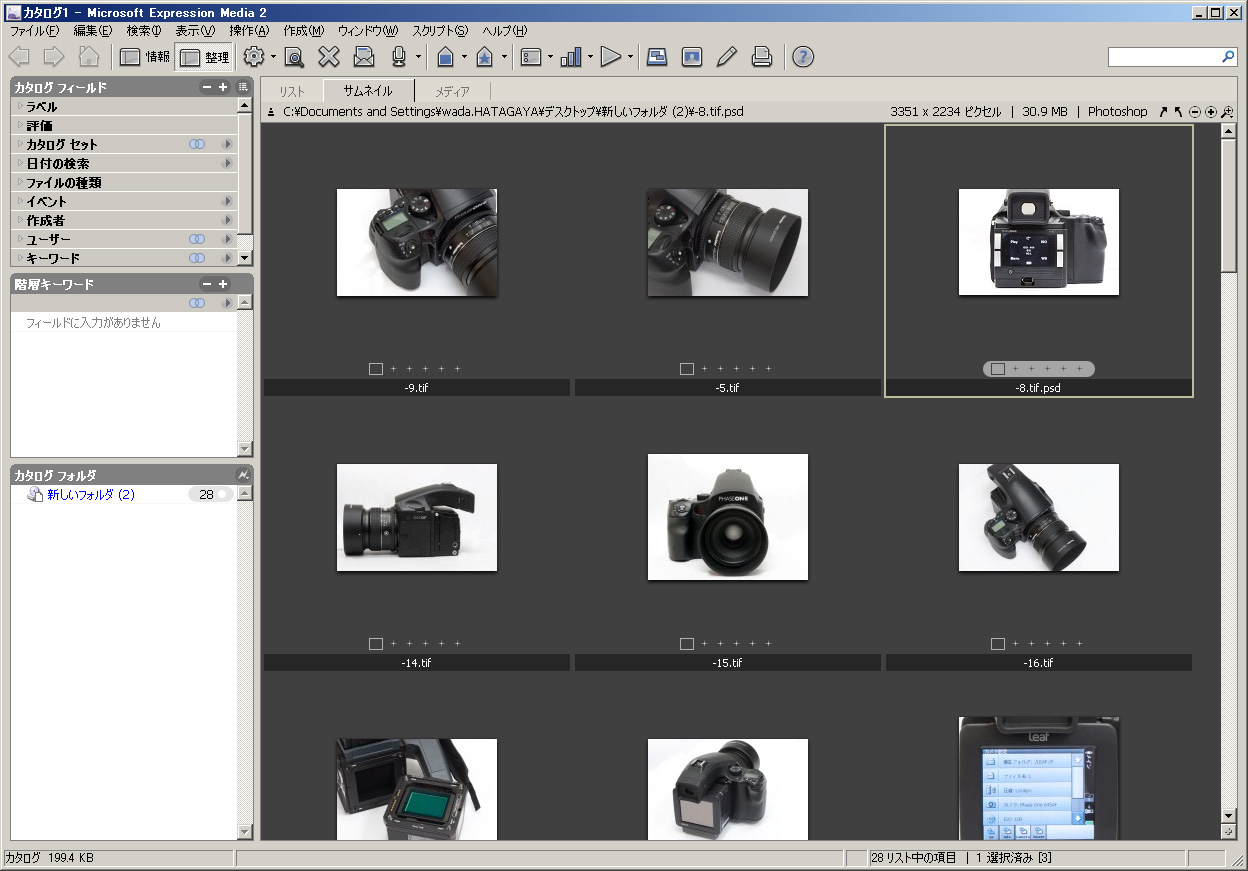Click the 情報 info panel button
Image resolution: width=1248 pixels, height=871 pixels.
(145, 57)
